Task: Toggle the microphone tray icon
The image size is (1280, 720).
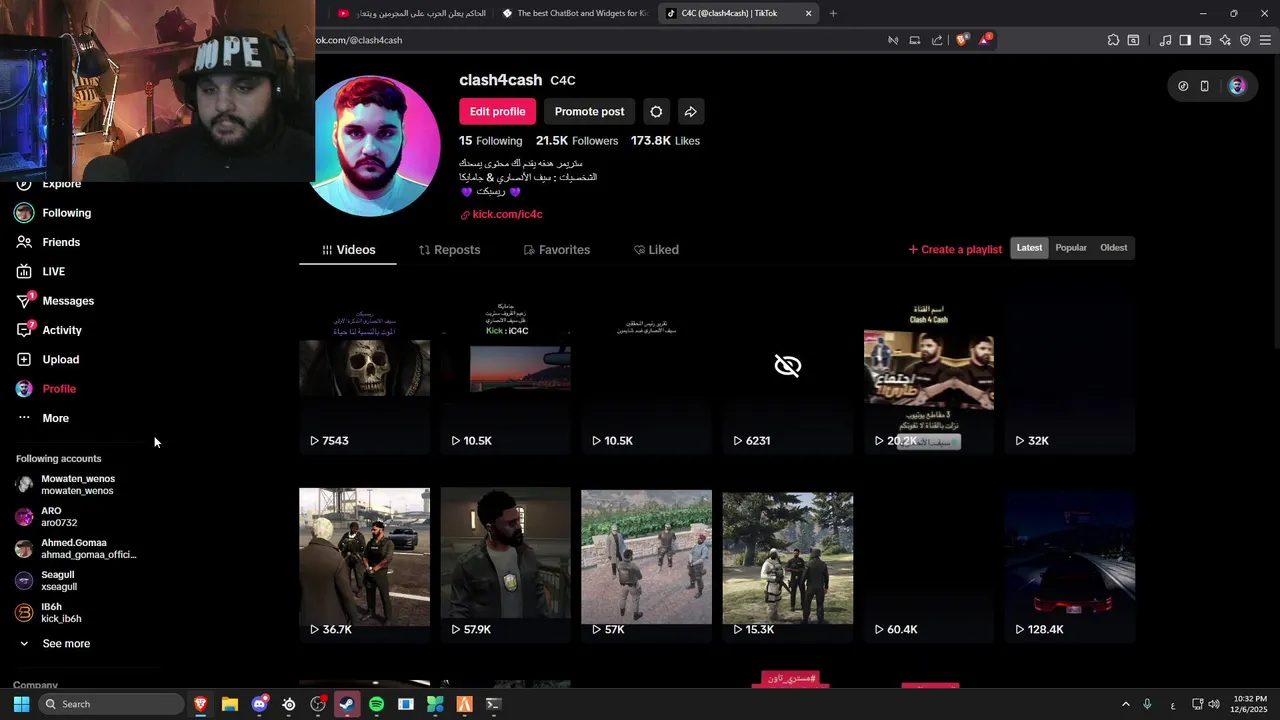Action: pyautogui.click(x=1147, y=704)
